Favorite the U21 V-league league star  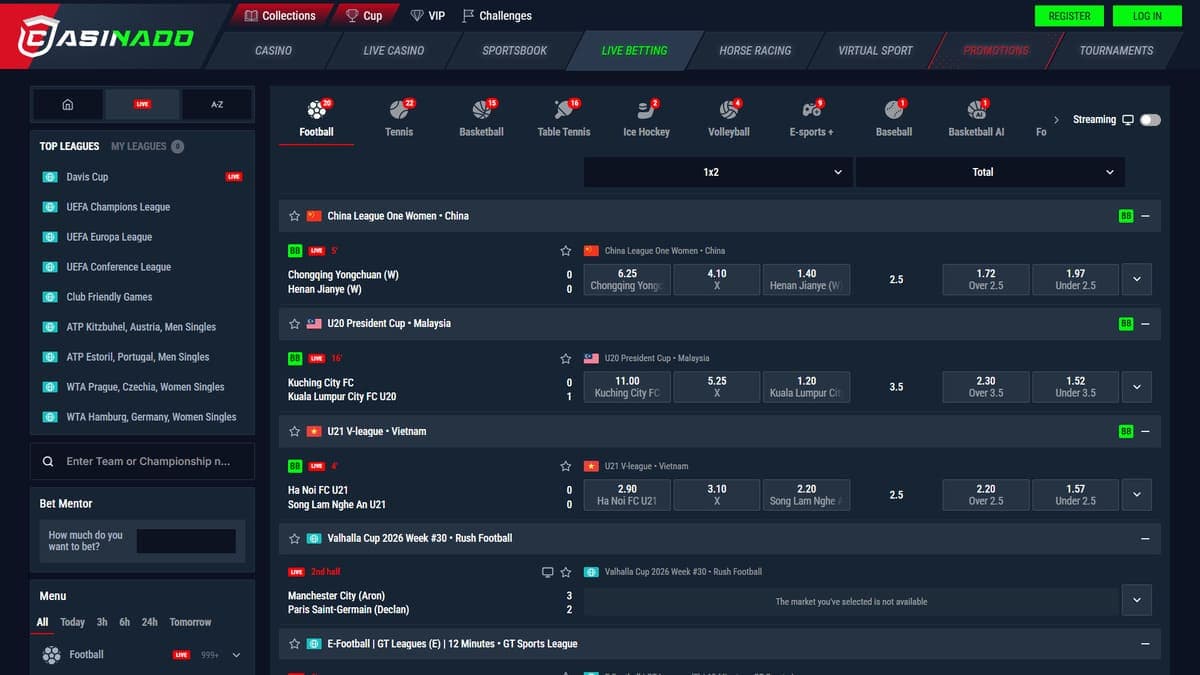click(x=294, y=432)
